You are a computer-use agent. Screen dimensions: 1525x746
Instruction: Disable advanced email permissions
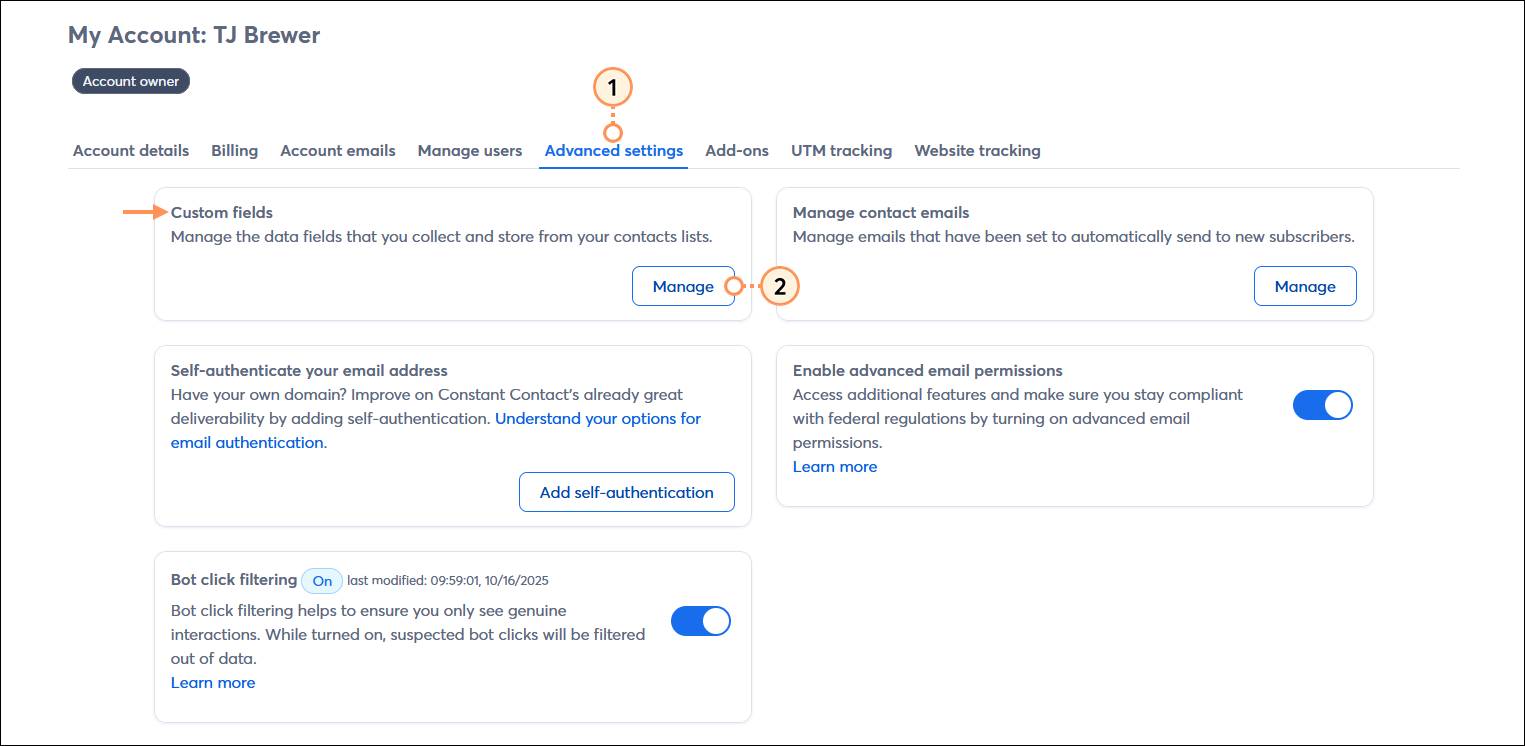[x=1322, y=405]
